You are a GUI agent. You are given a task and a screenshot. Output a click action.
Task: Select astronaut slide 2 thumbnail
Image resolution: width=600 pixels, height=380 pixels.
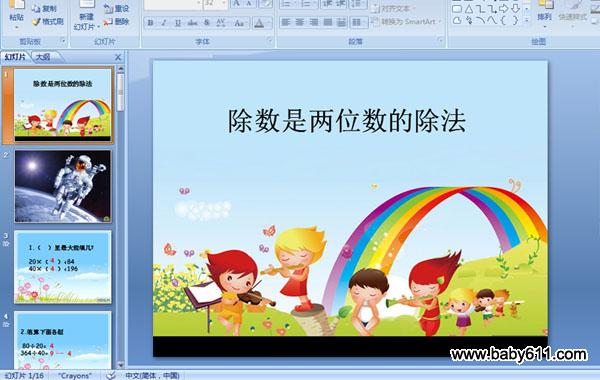point(63,186)
